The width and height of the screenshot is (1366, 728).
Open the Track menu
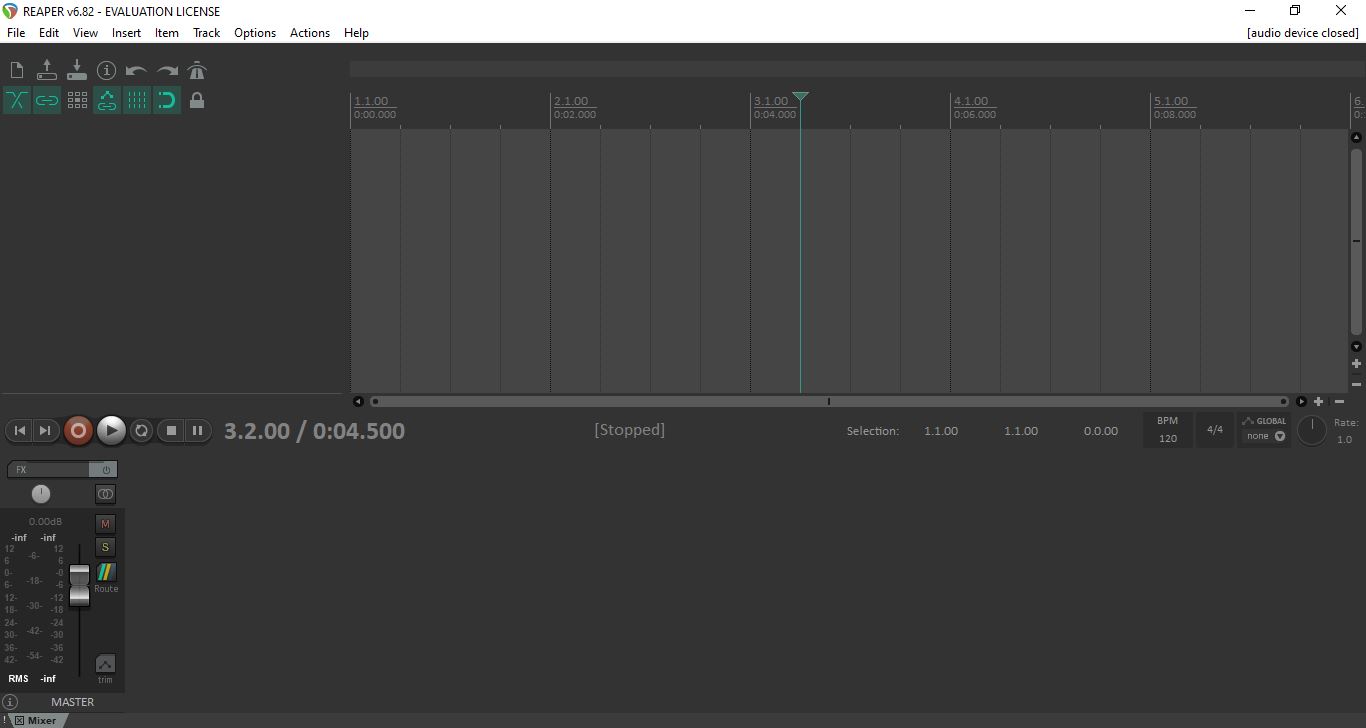[x=206, y=32]
